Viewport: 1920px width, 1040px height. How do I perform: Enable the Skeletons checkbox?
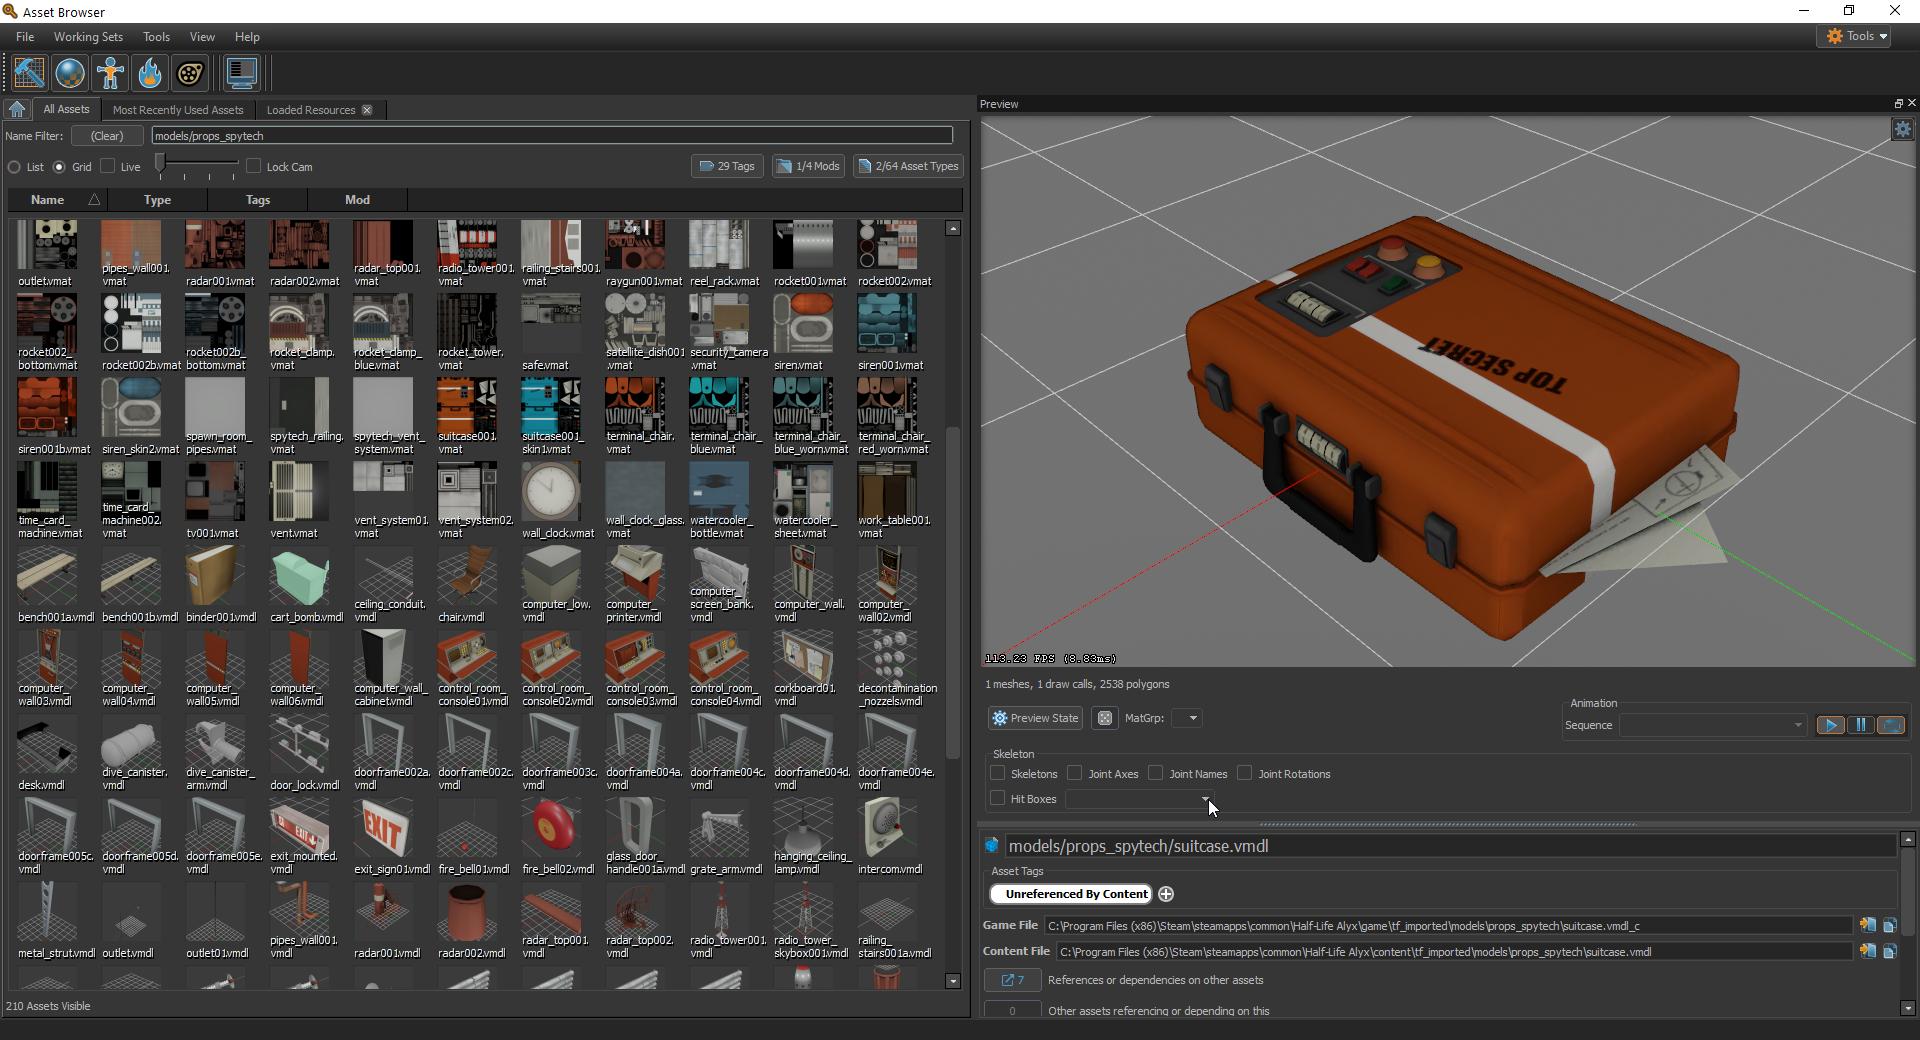[x=998, y=773]
